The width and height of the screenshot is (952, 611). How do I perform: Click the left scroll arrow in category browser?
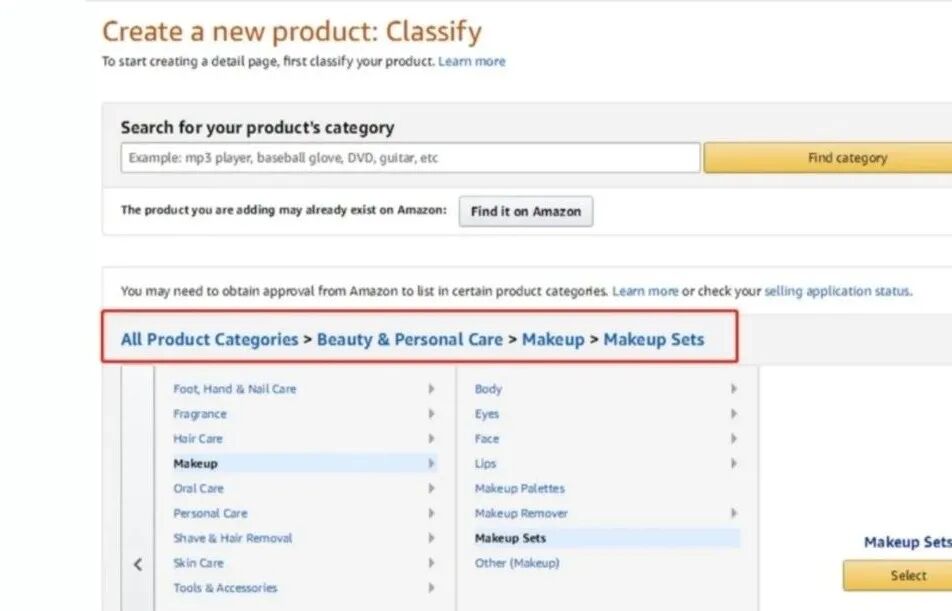138,564
